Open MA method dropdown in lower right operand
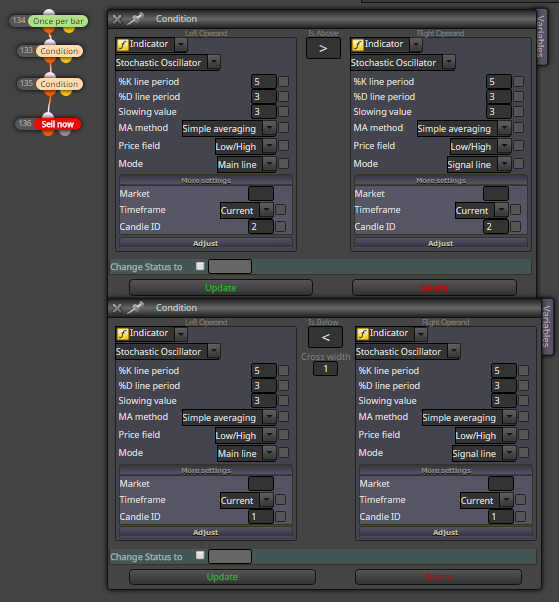The image size is (559, 602). (509, 417)
